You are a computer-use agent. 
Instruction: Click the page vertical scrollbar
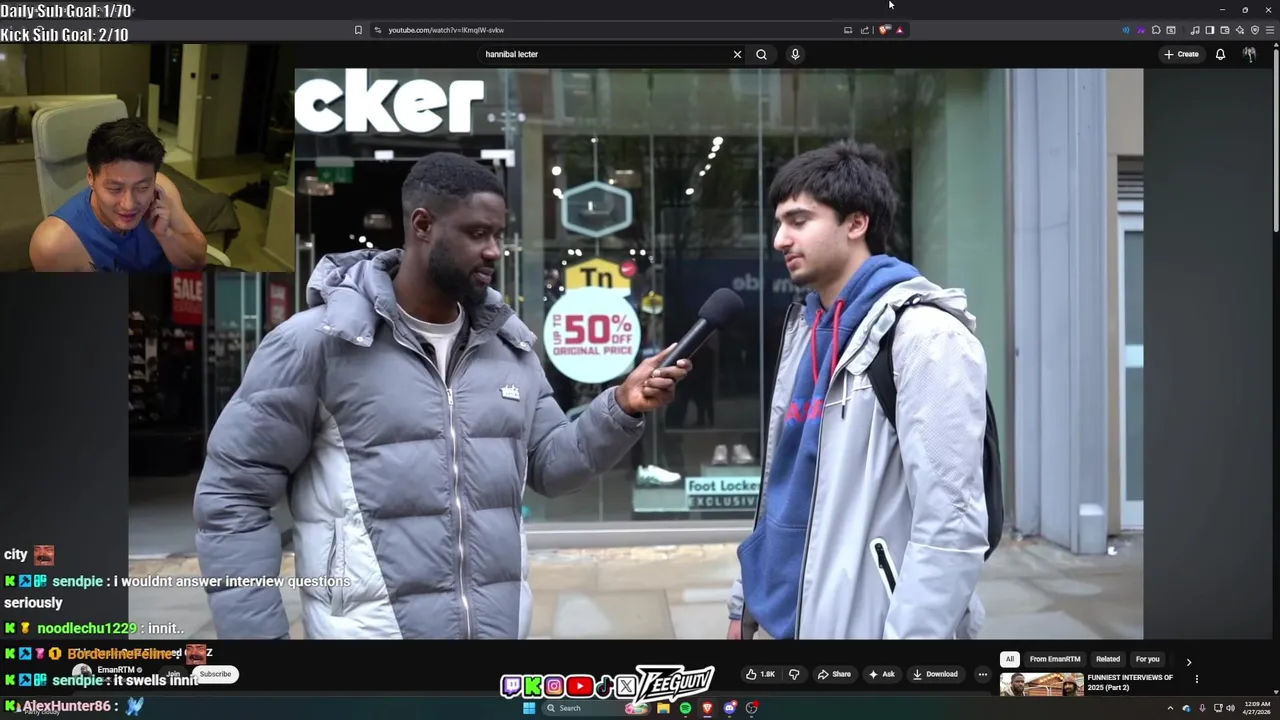(1276, 140)
